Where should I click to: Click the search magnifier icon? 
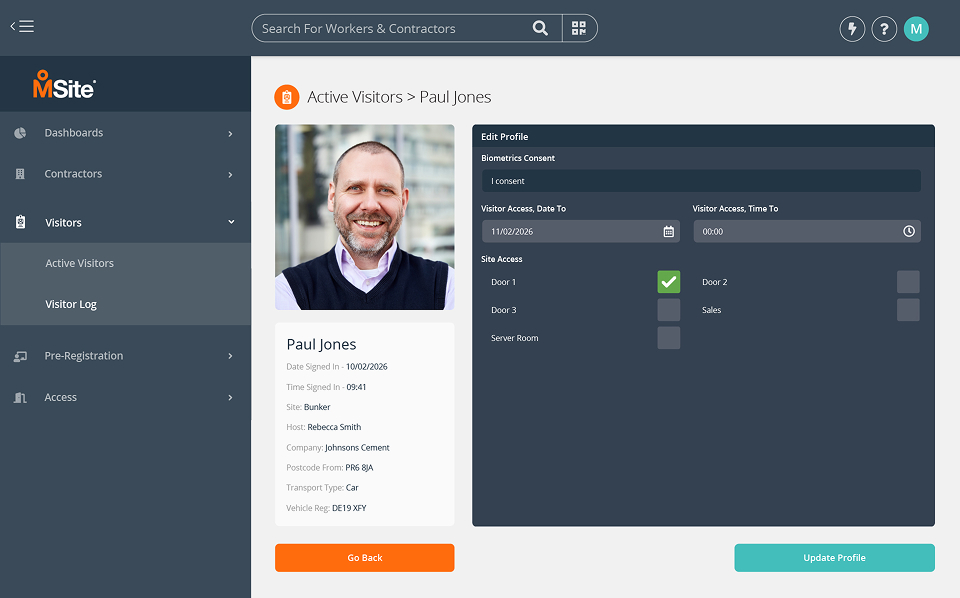coord(540,28)
